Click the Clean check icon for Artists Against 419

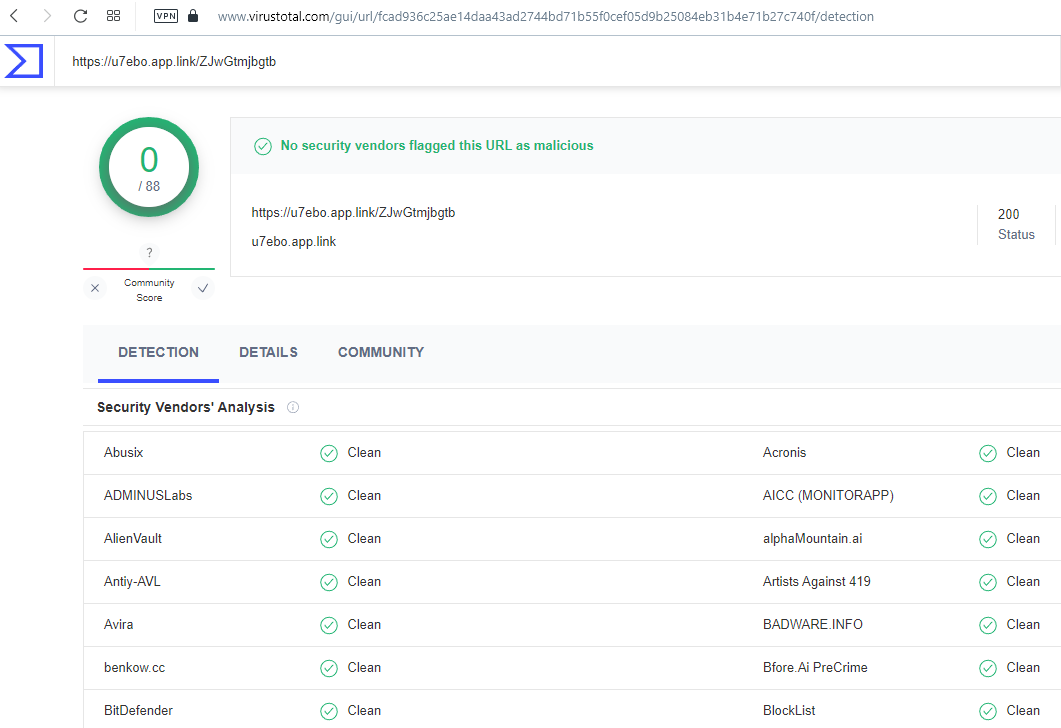point(988,583)
